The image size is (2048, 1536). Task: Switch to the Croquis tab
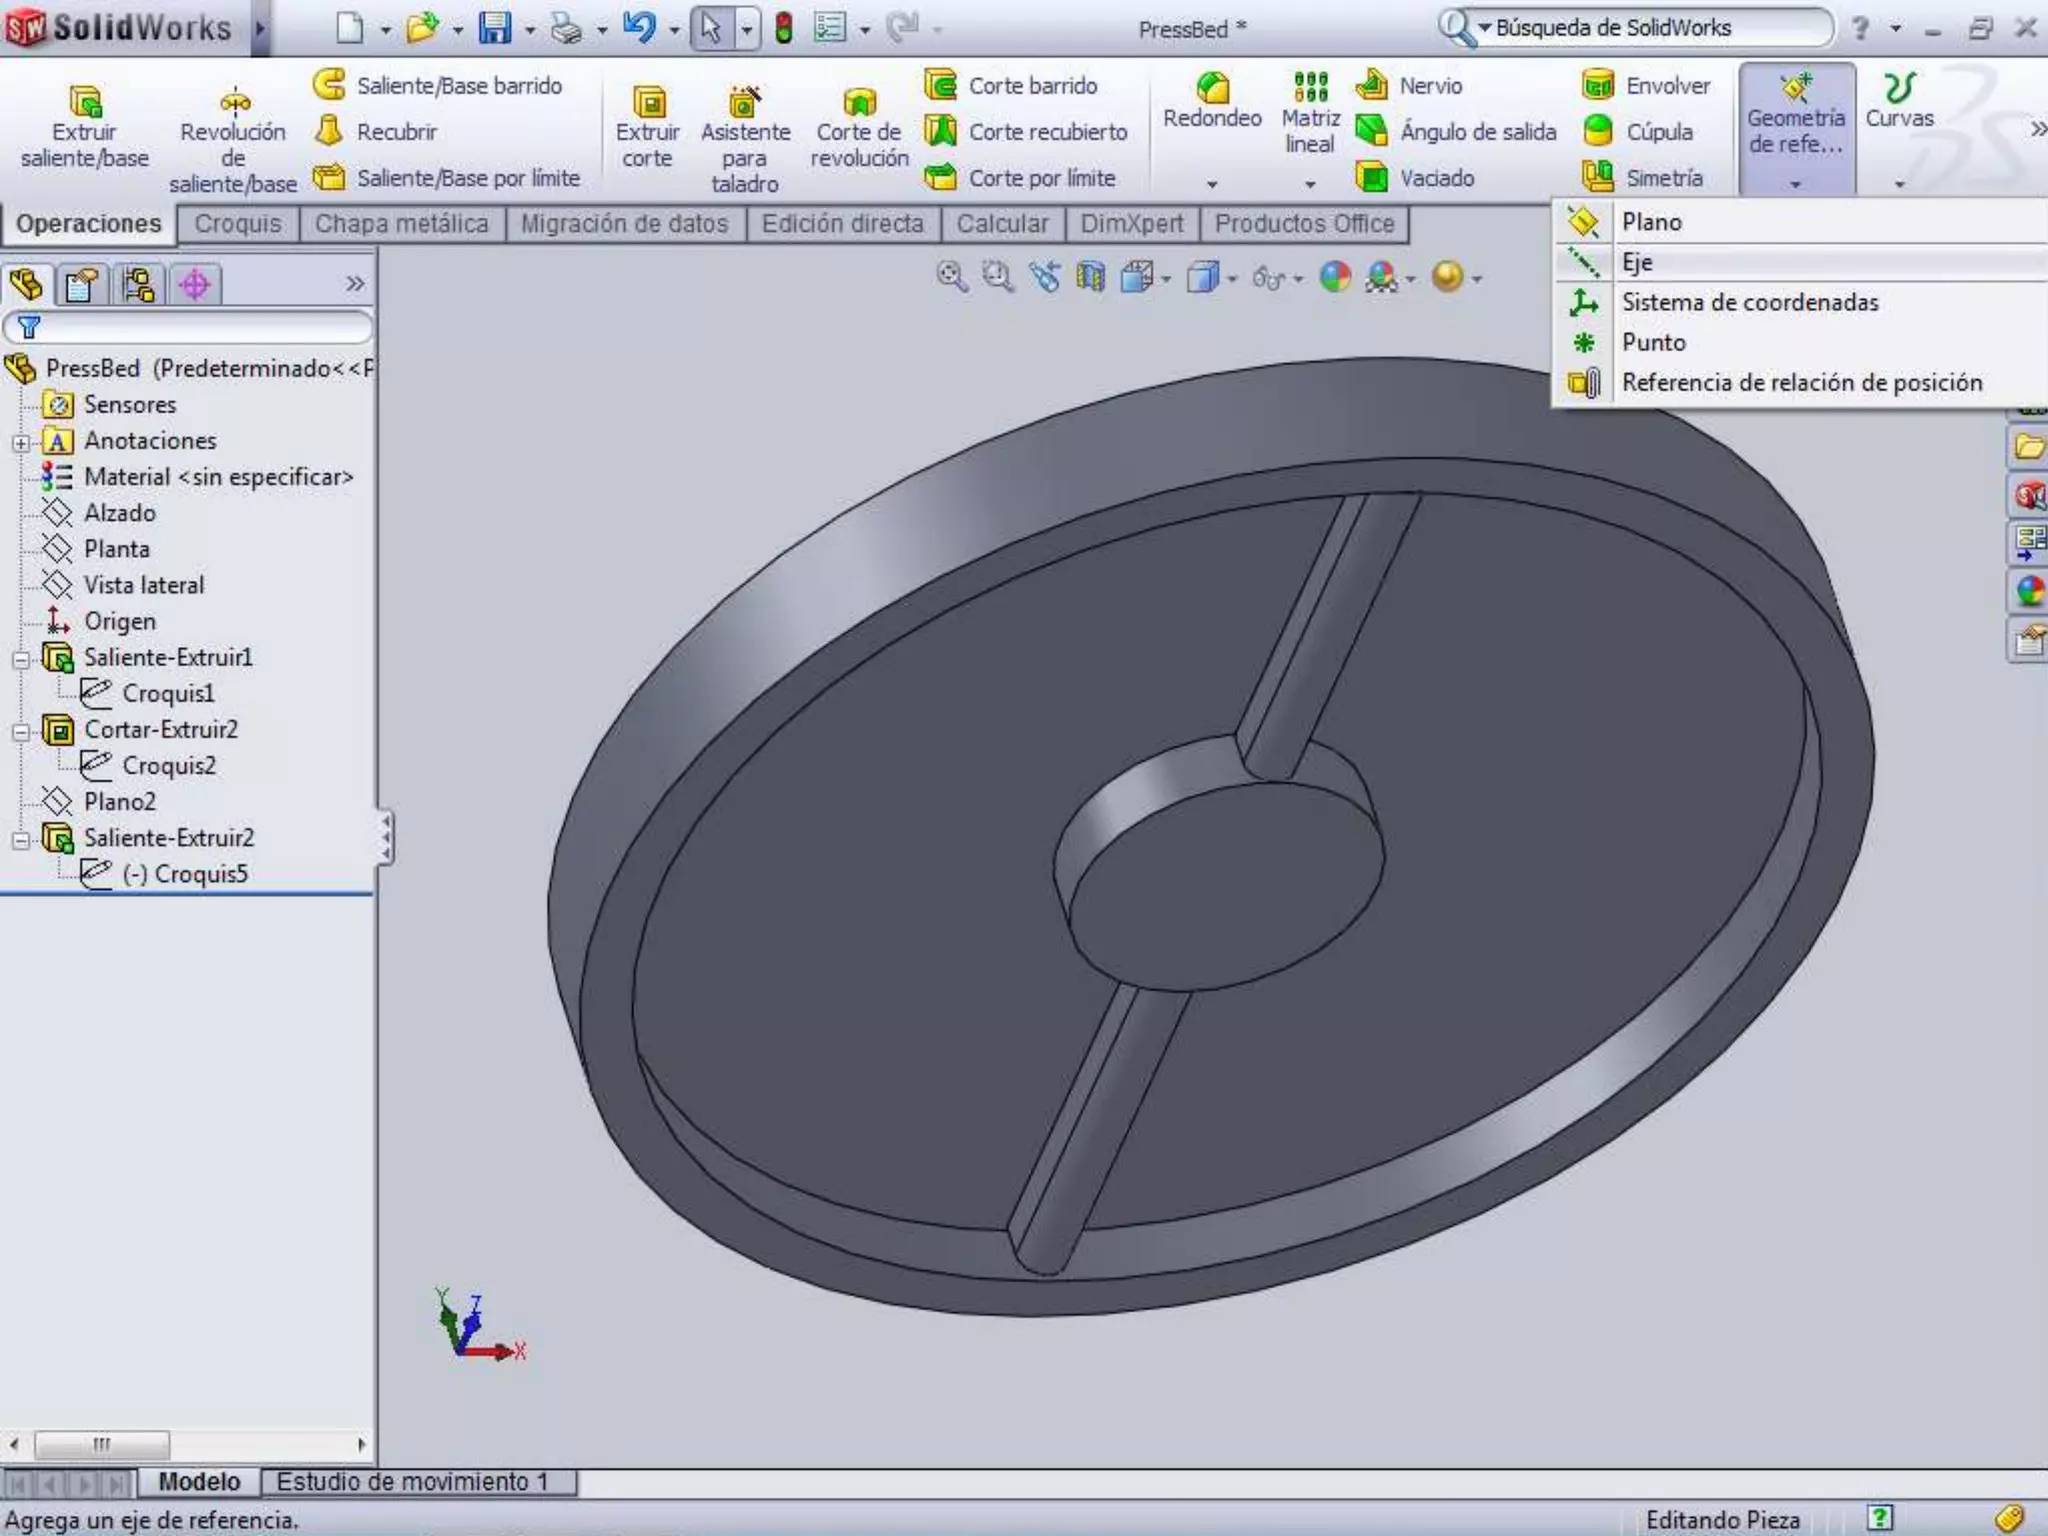[238, 224]
